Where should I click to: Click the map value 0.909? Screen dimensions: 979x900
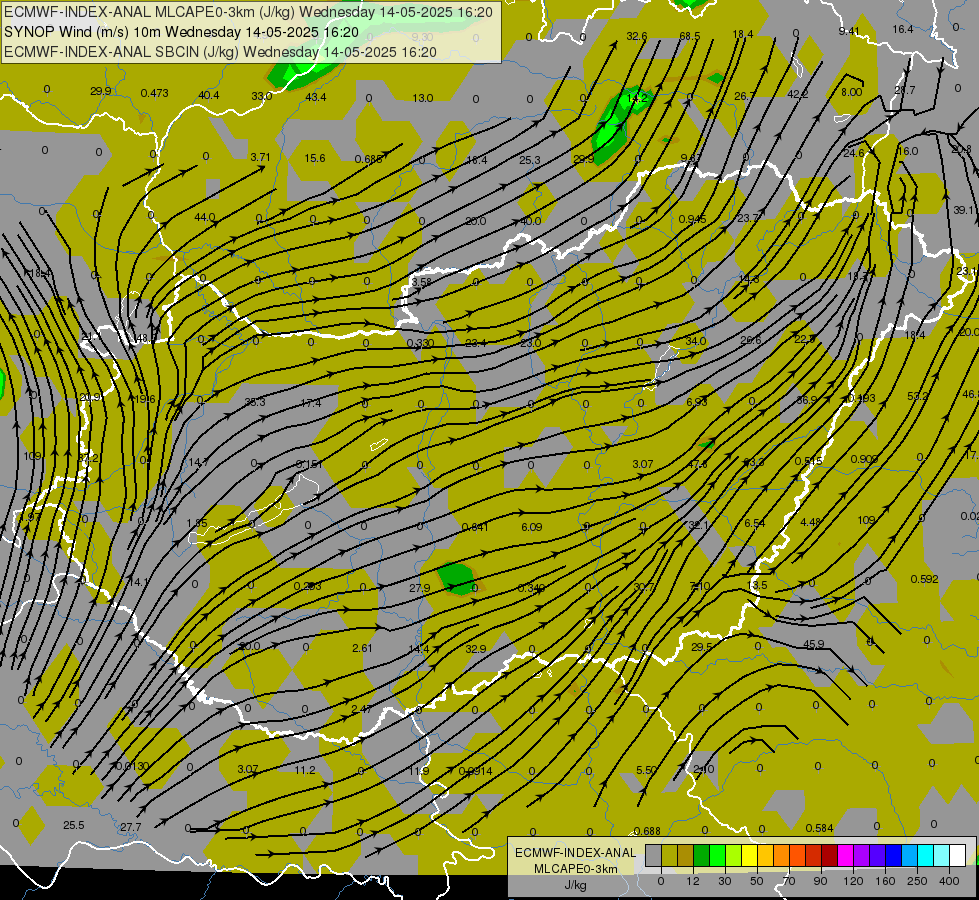coord(865,459)
